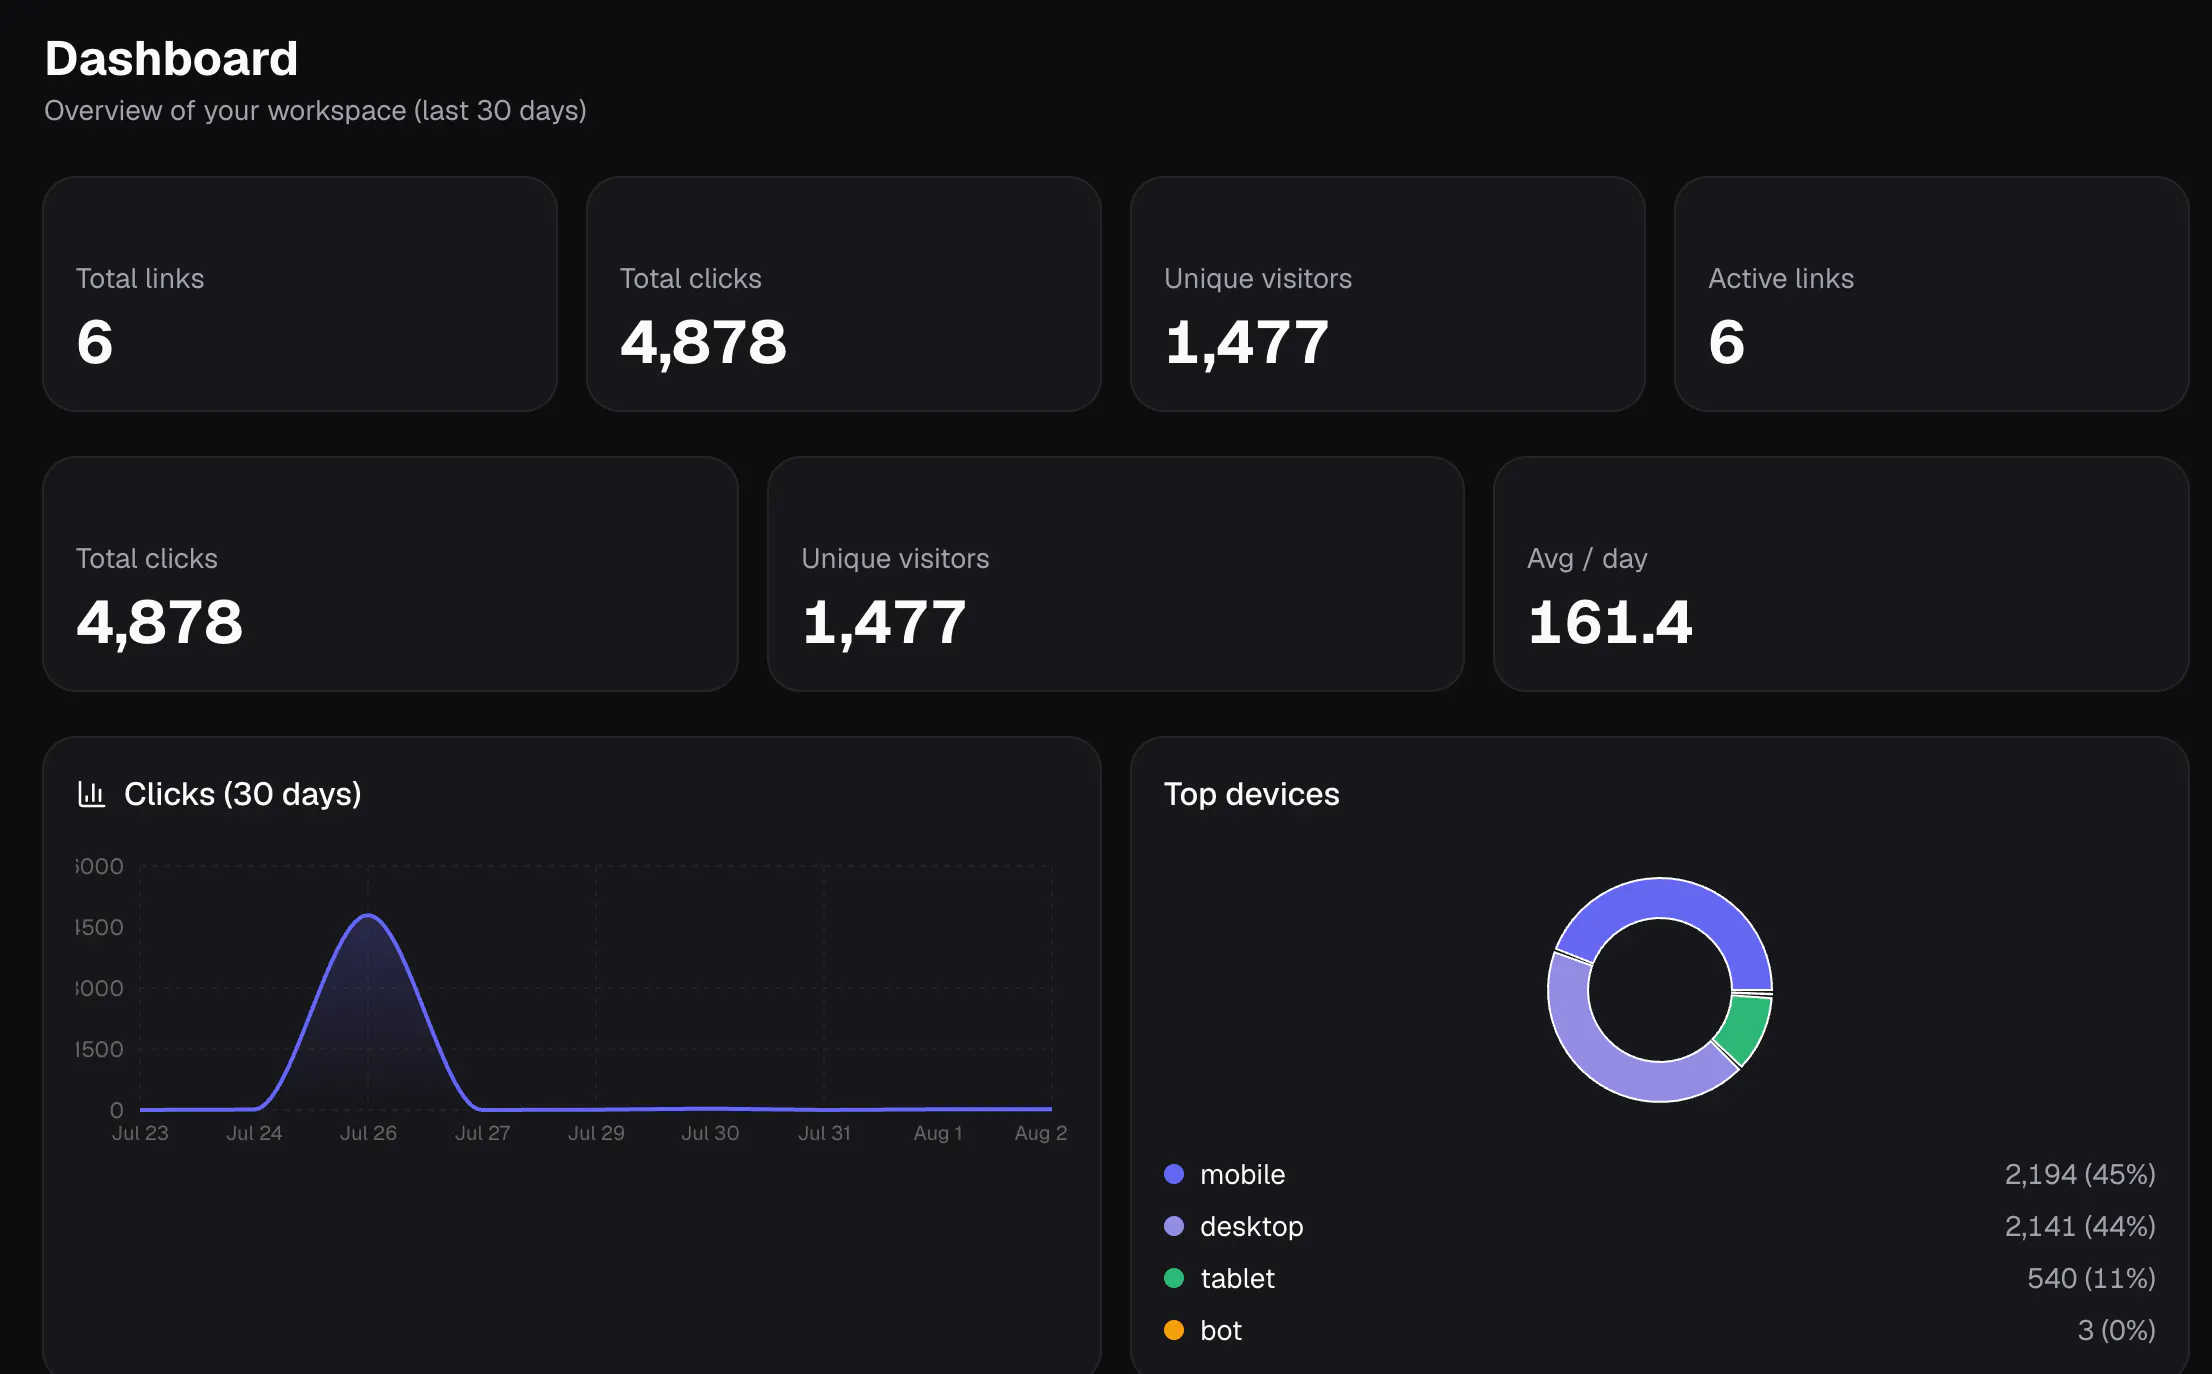This screenshot has width=2212, height=1374.
Task: Click the Jul 27 axis label
Action: 482,1133
